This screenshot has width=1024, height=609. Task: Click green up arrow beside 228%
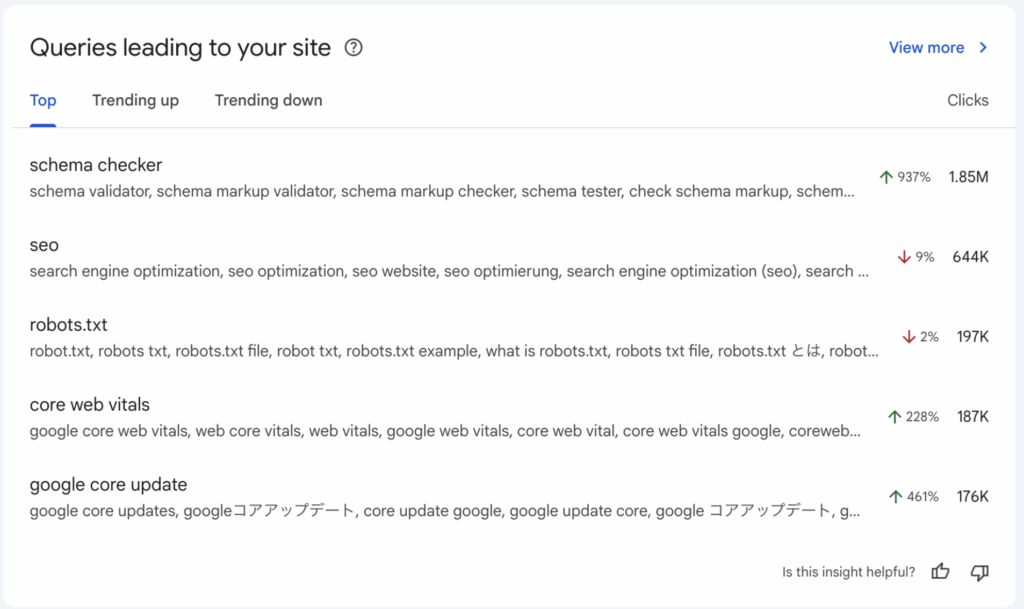click(895, 417)
